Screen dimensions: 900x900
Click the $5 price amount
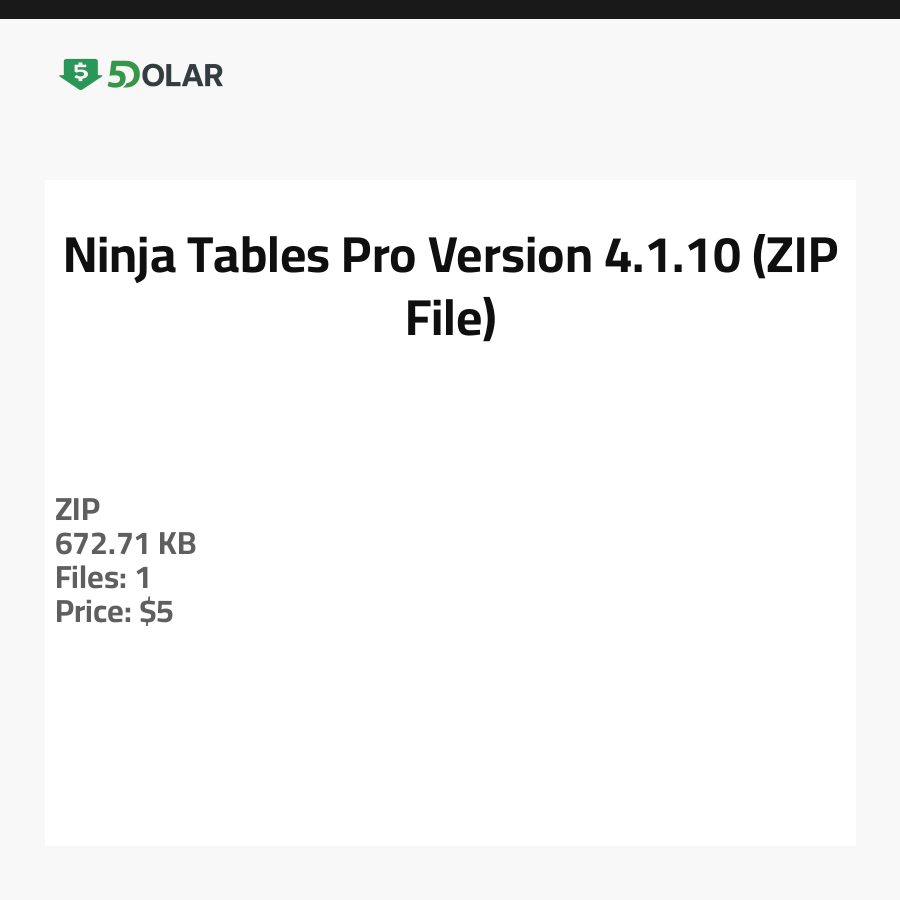point(157,612)
